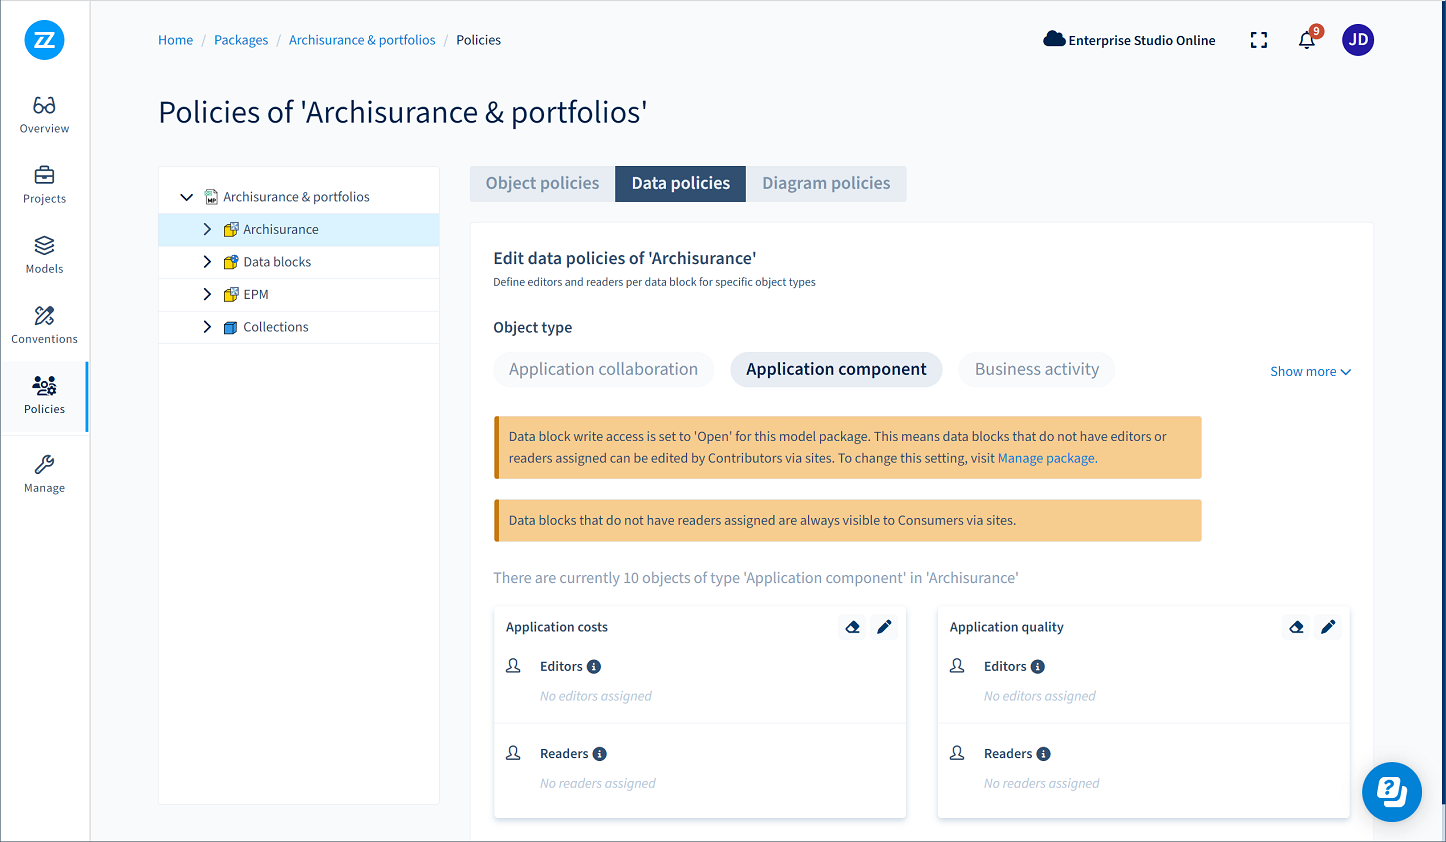Open the help chat bubble button

pos(1391,791)
